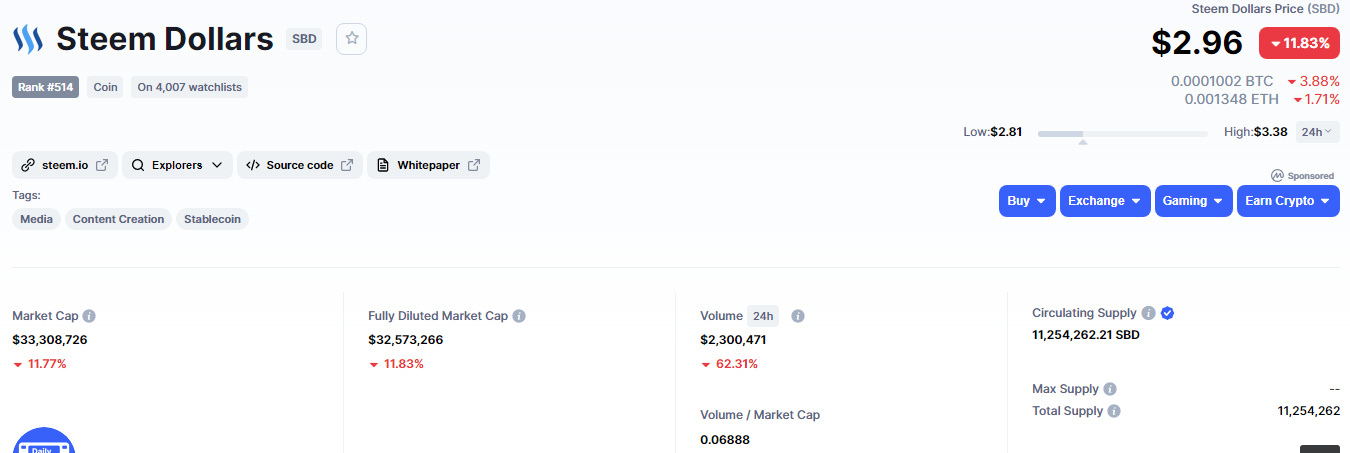Open the Explorers dropdown
The image size is (1350, 453).
point(177,165)
